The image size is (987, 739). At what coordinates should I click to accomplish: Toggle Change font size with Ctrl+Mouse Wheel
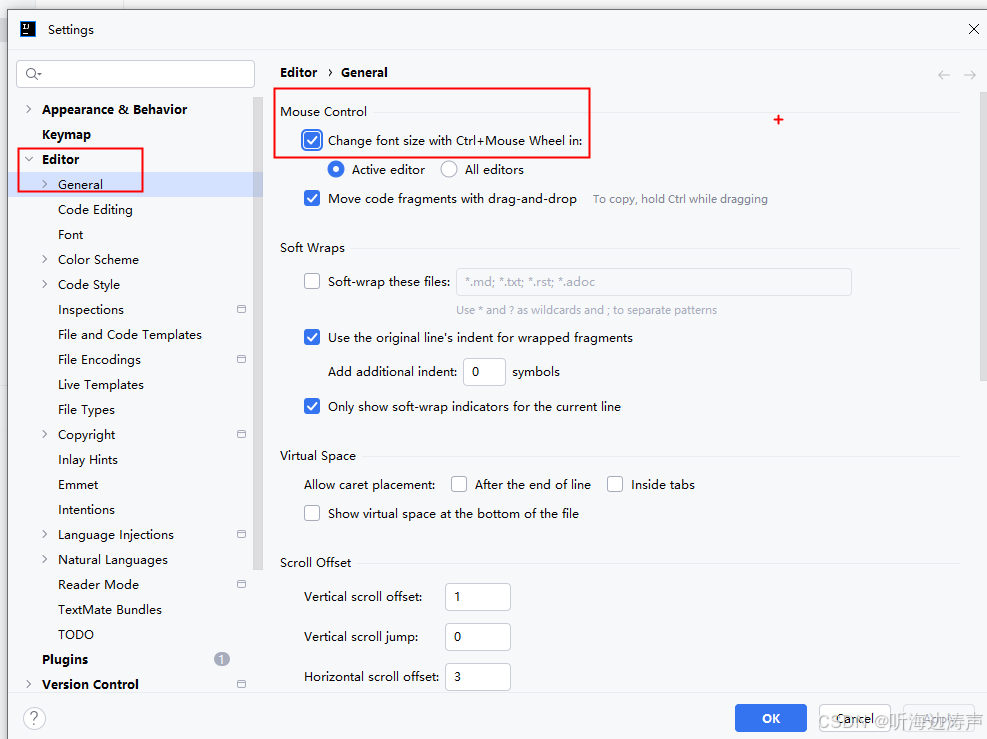[312, 140]
